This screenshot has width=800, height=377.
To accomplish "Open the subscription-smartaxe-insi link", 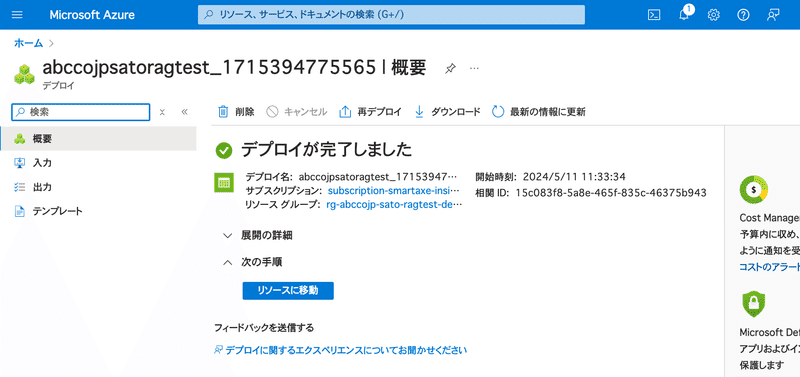I will (393, 191).
